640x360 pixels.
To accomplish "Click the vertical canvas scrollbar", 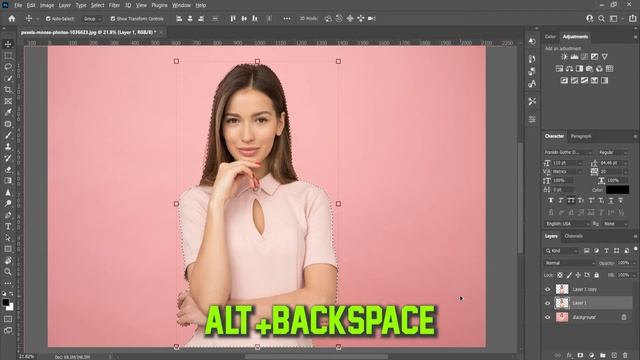I will coord(520,198).
